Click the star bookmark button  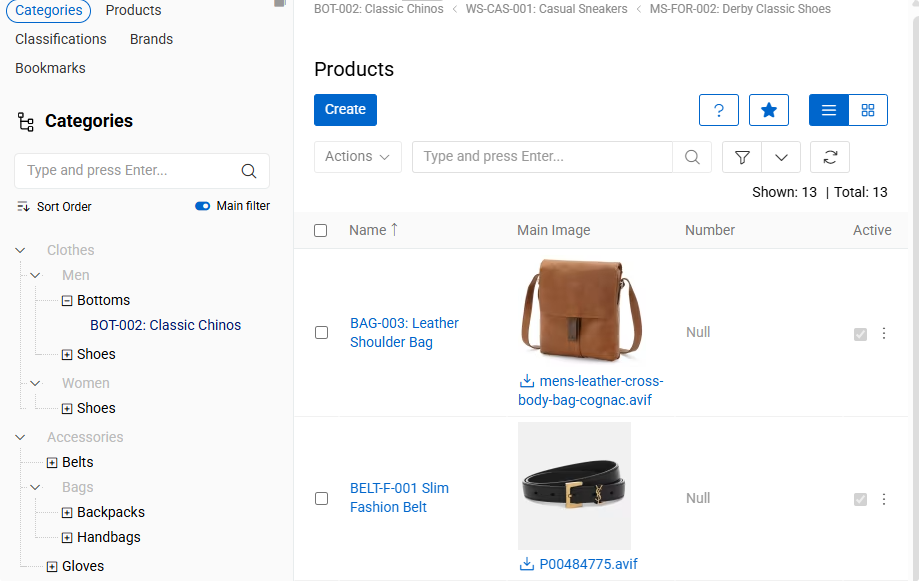pos(768,110)
